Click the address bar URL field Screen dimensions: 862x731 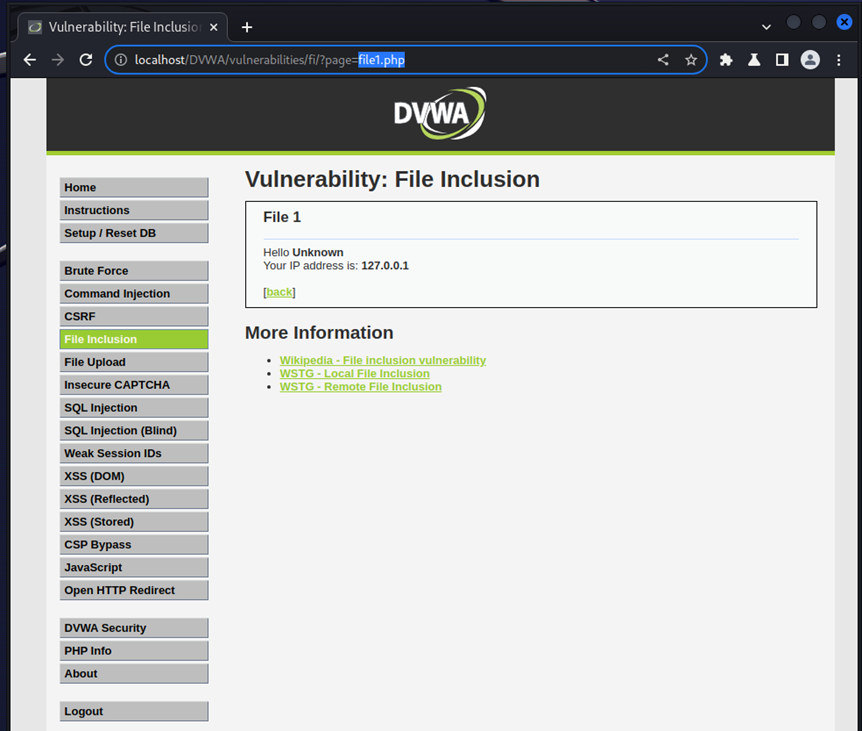click(405, 60)
